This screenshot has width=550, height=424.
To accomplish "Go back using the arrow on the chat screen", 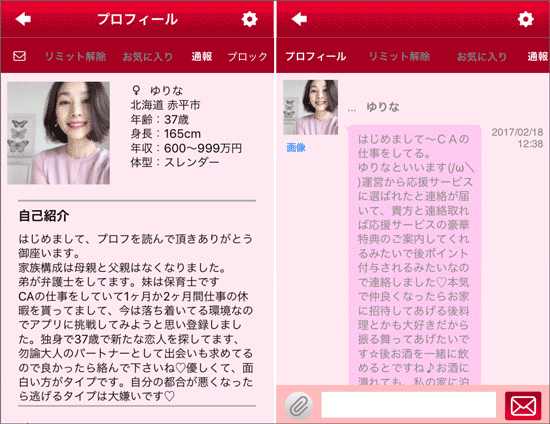I will pyautogui.click(x=299, y=19).
